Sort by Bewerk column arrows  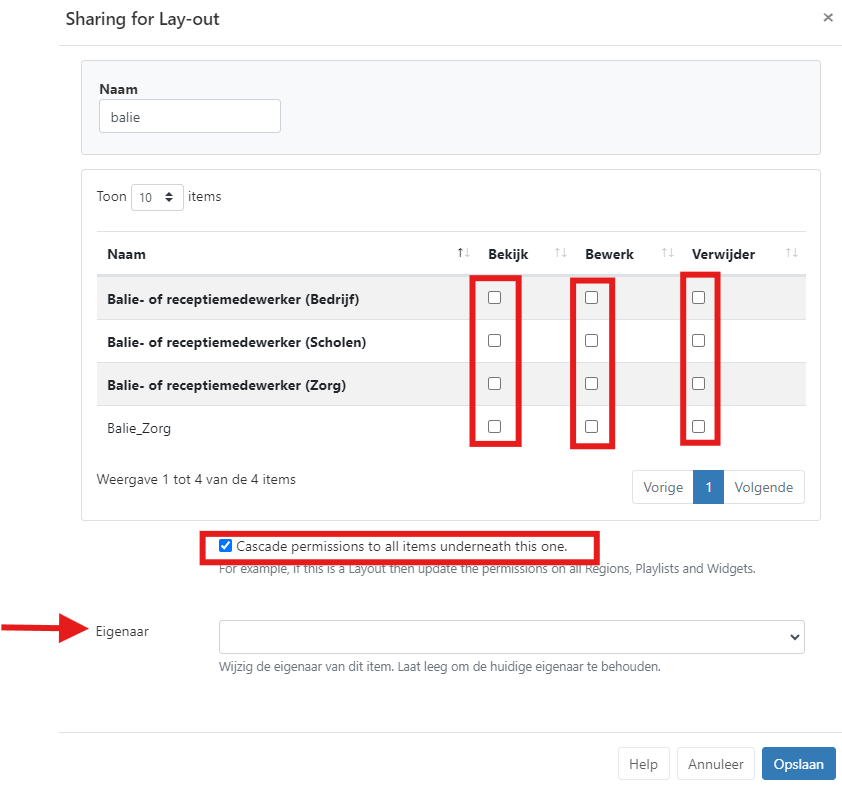(x=668, y=254)
